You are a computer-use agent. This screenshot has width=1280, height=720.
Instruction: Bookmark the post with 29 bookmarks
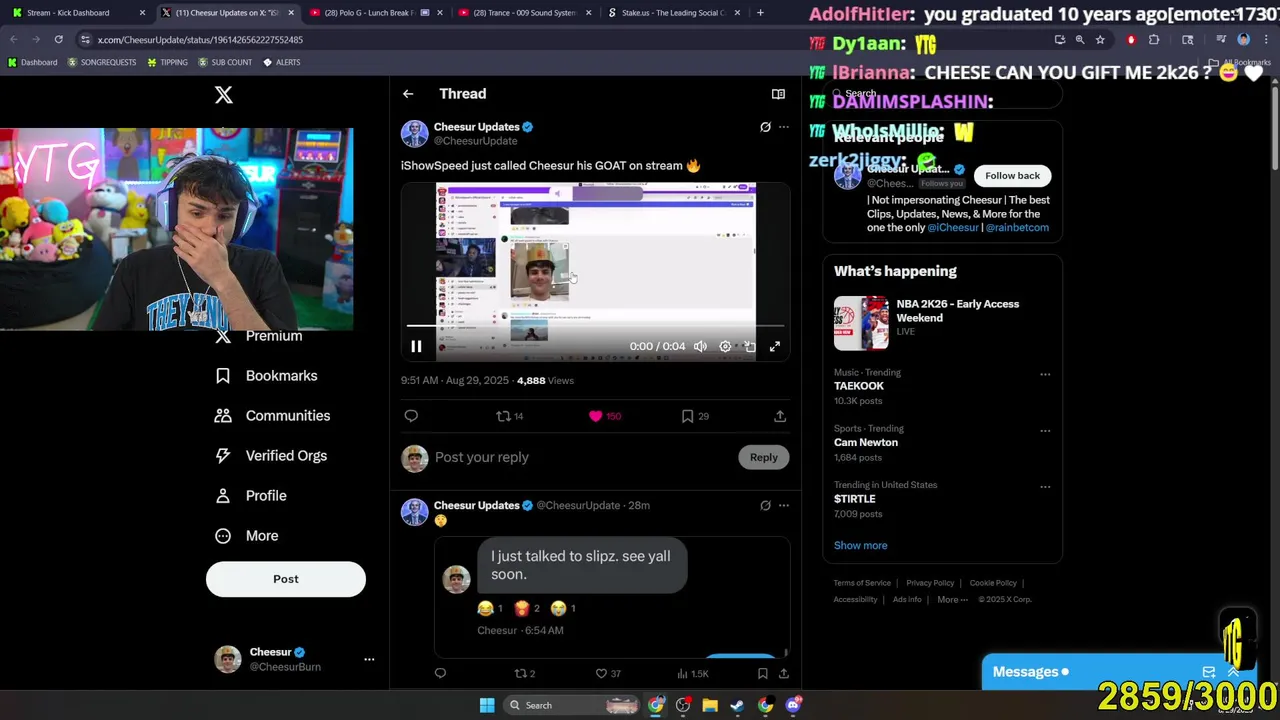pyautogui.click(x=695, y=416)
